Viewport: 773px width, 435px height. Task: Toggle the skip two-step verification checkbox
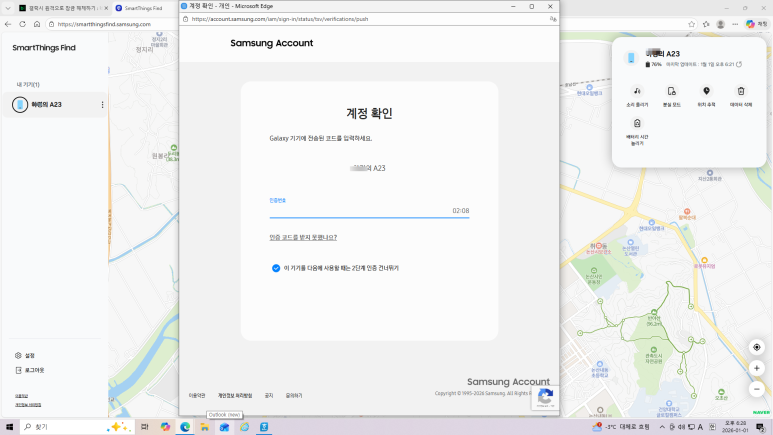click(276, 268)
